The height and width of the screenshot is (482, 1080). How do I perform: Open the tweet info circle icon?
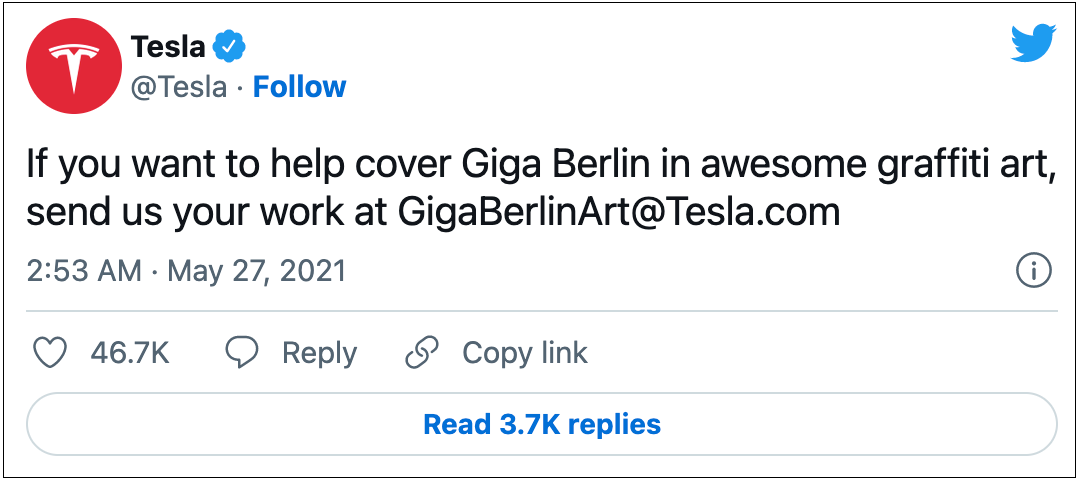1033,270
